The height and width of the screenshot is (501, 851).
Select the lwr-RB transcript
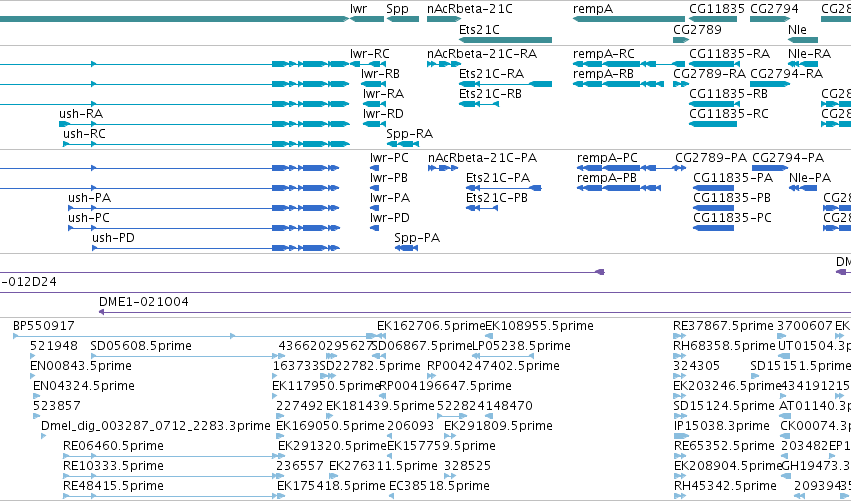[374, 84]
